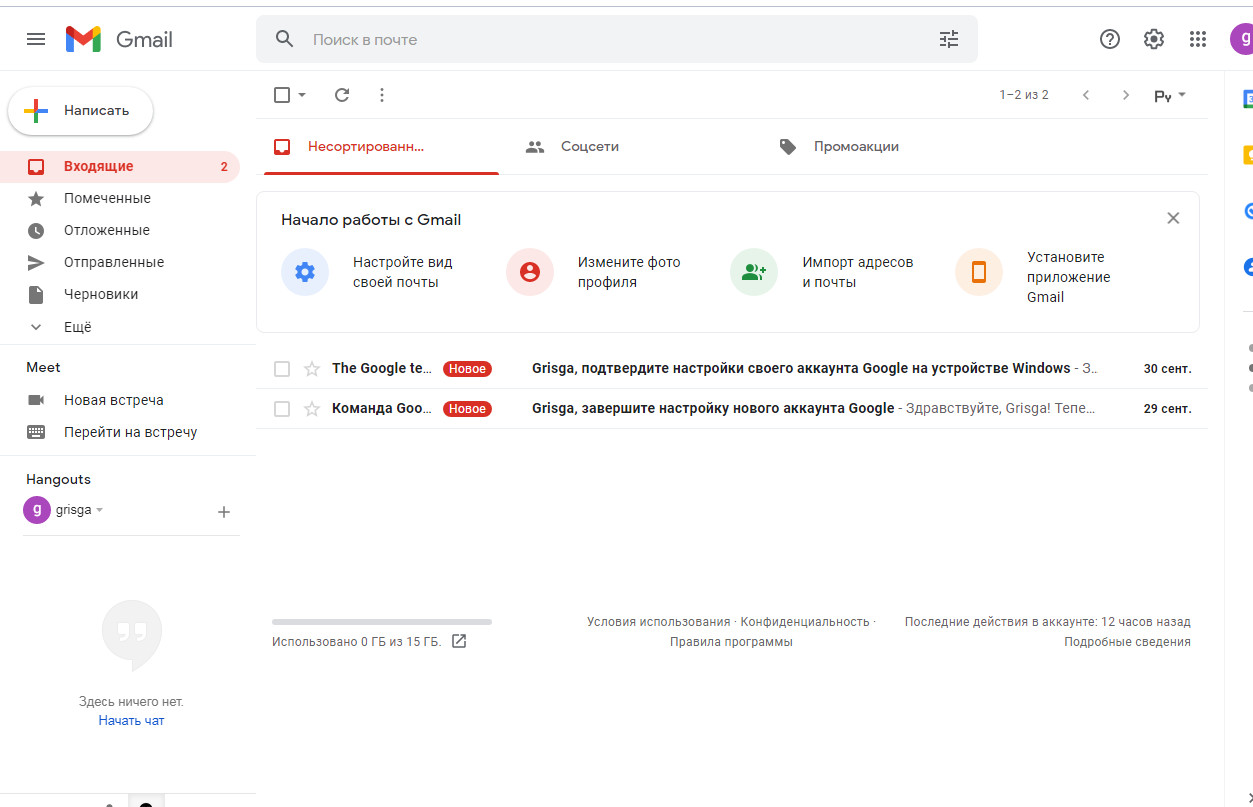This screenshot has height=807, width=1253.
Task: Open the Отложенные folder
Action: (x=120, y=231)
